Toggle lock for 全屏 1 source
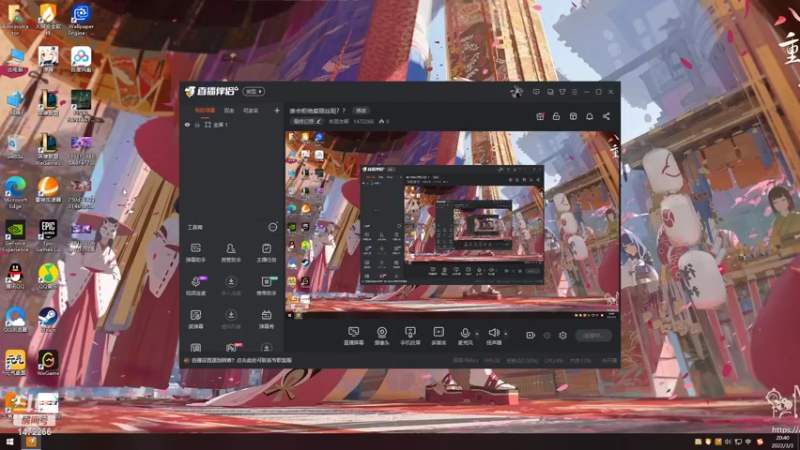The image size is (800, 450). [197, 124]
